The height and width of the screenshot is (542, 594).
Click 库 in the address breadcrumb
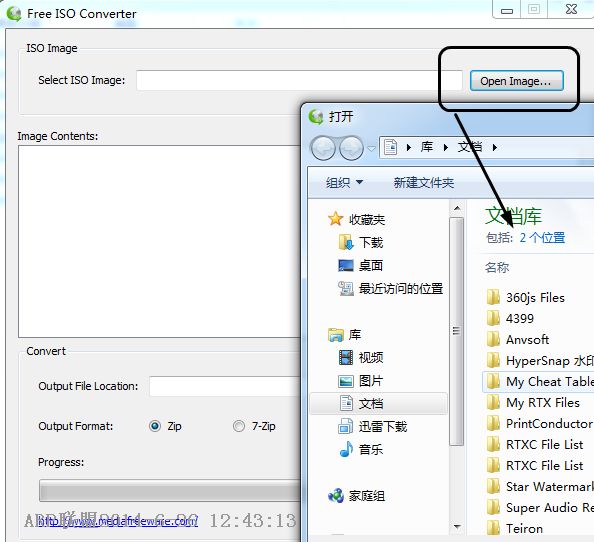point(427,147)
